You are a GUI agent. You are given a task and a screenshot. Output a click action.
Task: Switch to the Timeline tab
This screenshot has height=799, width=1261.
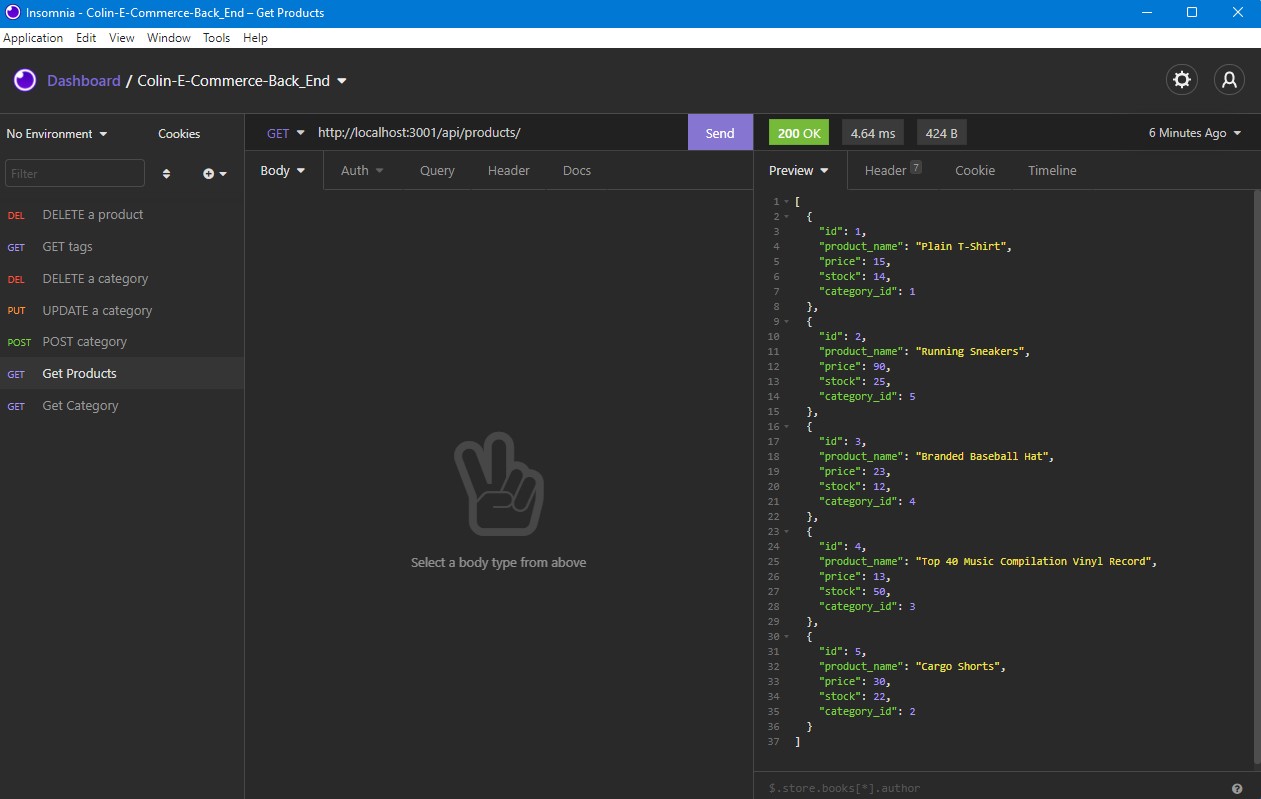click(x=1052, y=170)
